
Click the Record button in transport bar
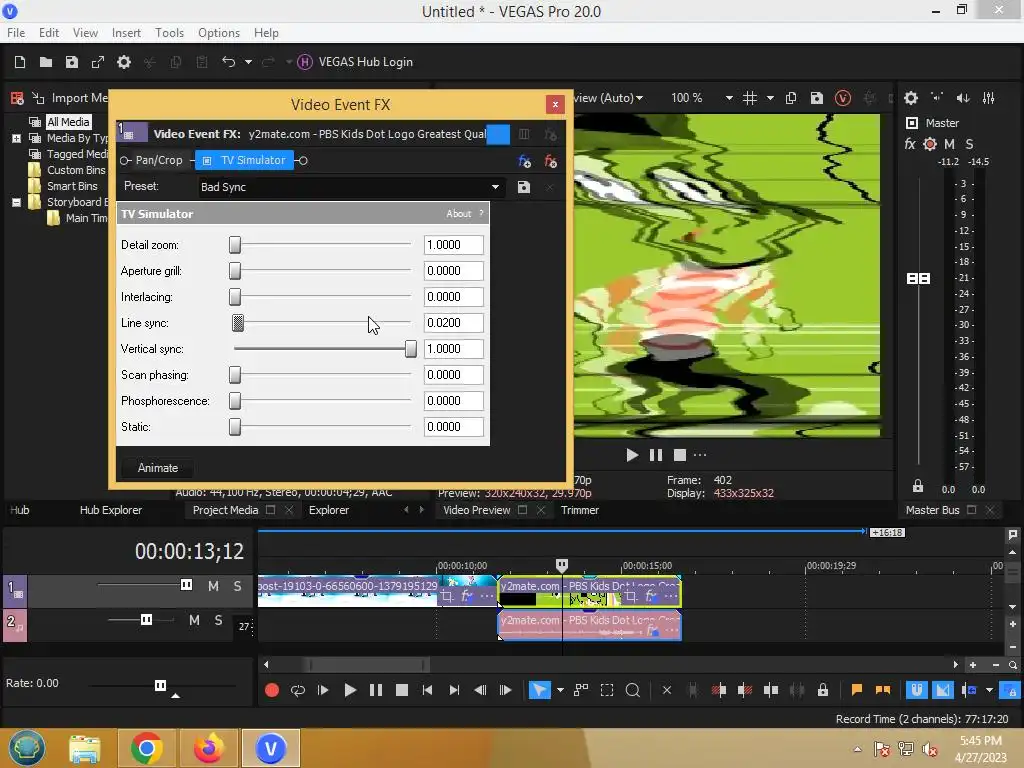[x=272, y=690]
